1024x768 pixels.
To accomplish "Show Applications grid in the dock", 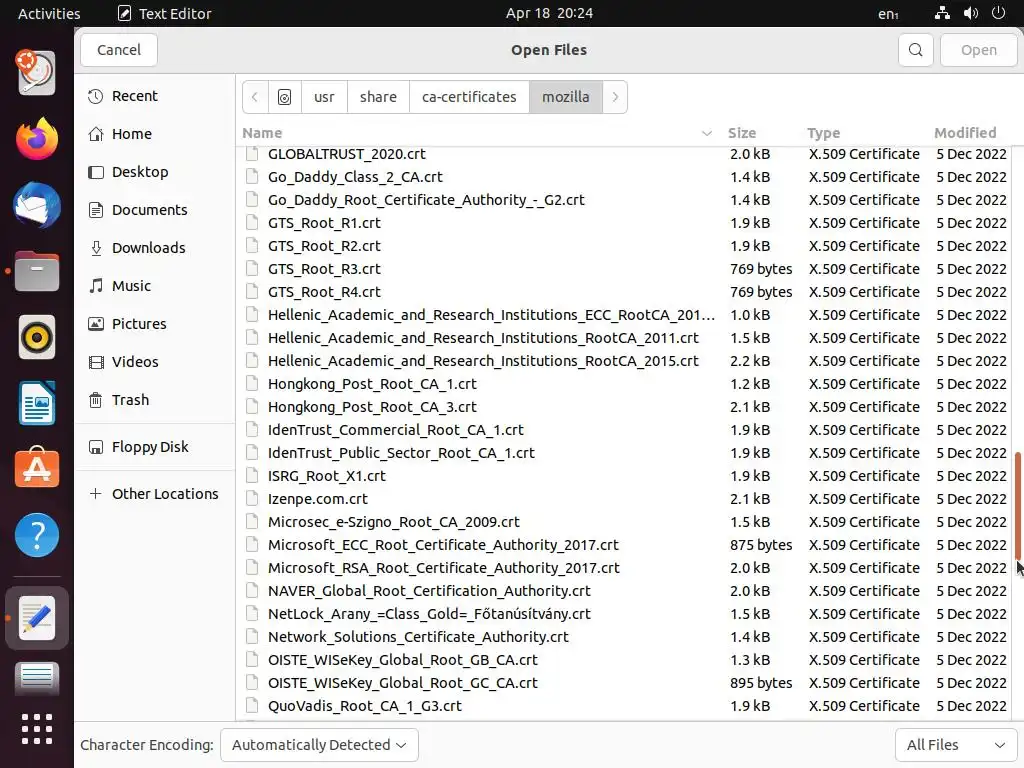I will [37, 729].
